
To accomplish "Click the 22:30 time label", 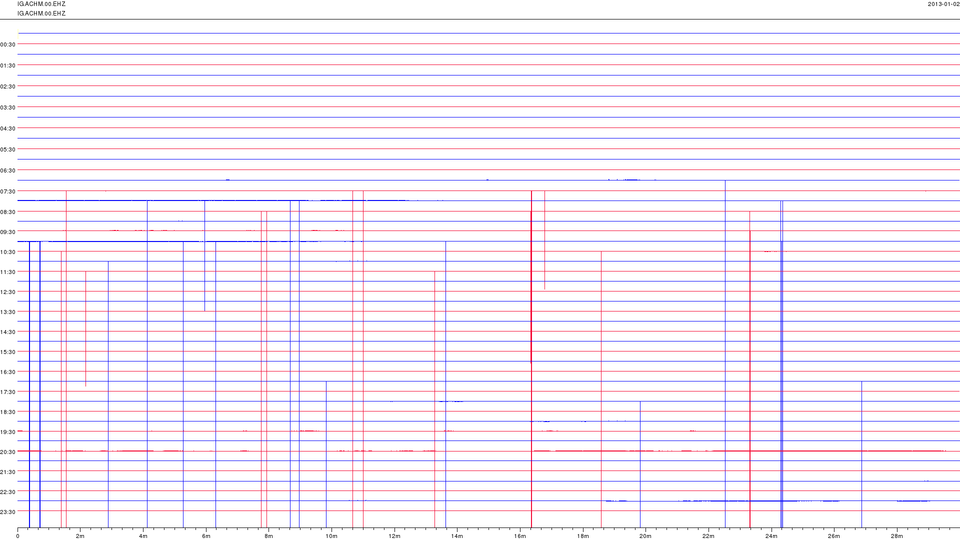I will [7, 492].
